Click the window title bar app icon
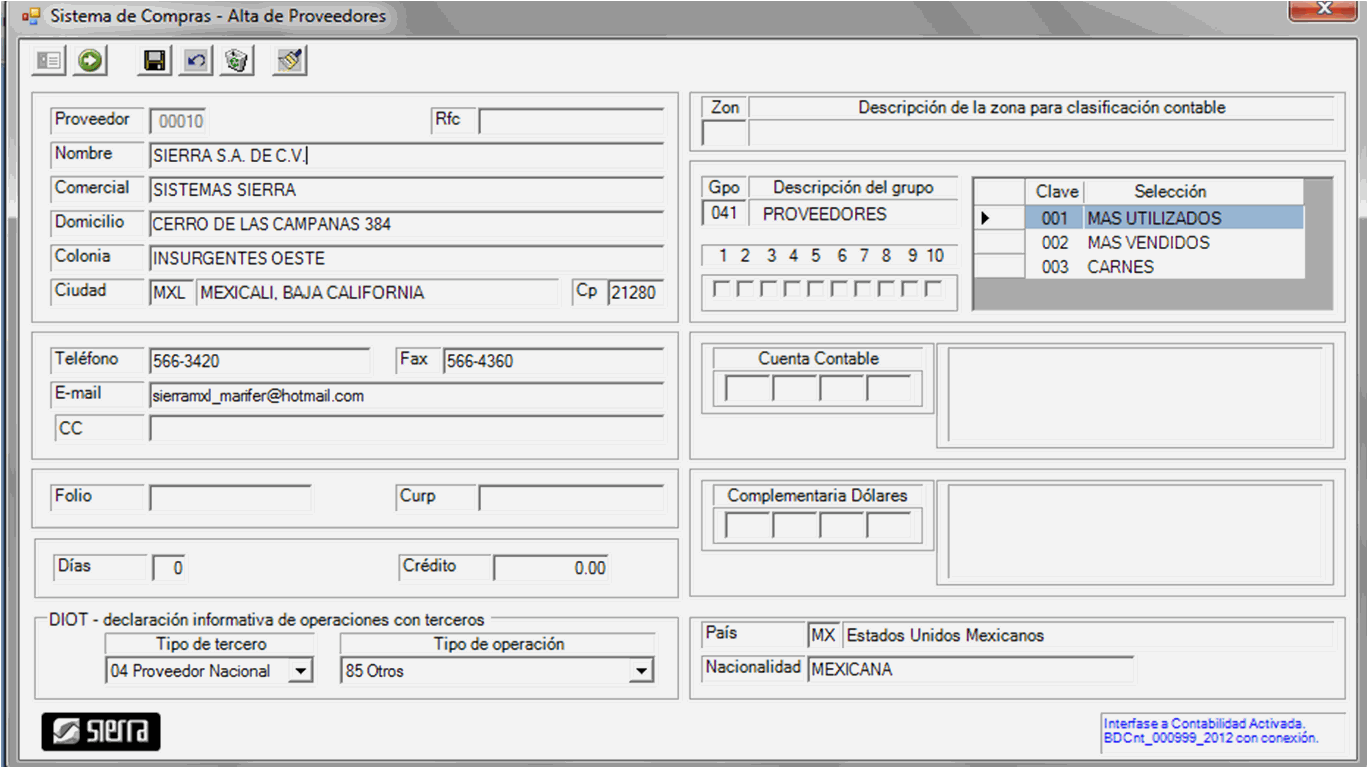Viewport: 1368px width, 768px height. tap(31, 16)
